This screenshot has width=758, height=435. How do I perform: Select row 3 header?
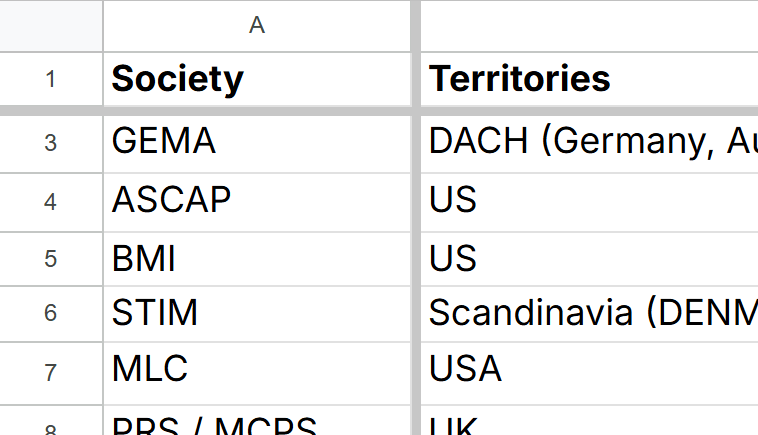click(x=51, y=144)
